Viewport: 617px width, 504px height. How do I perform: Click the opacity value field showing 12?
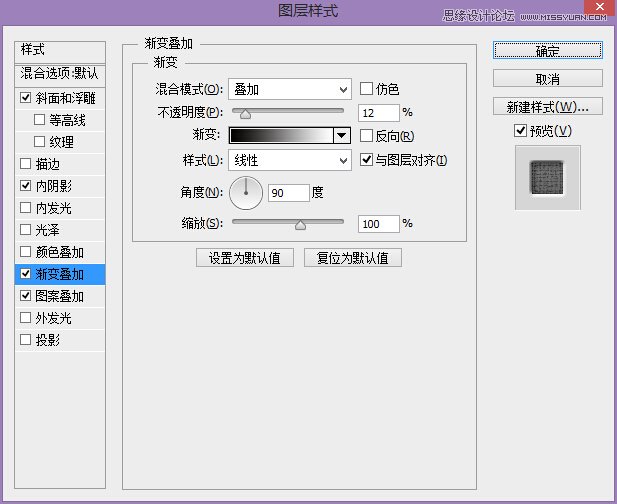tap(379, 113)
